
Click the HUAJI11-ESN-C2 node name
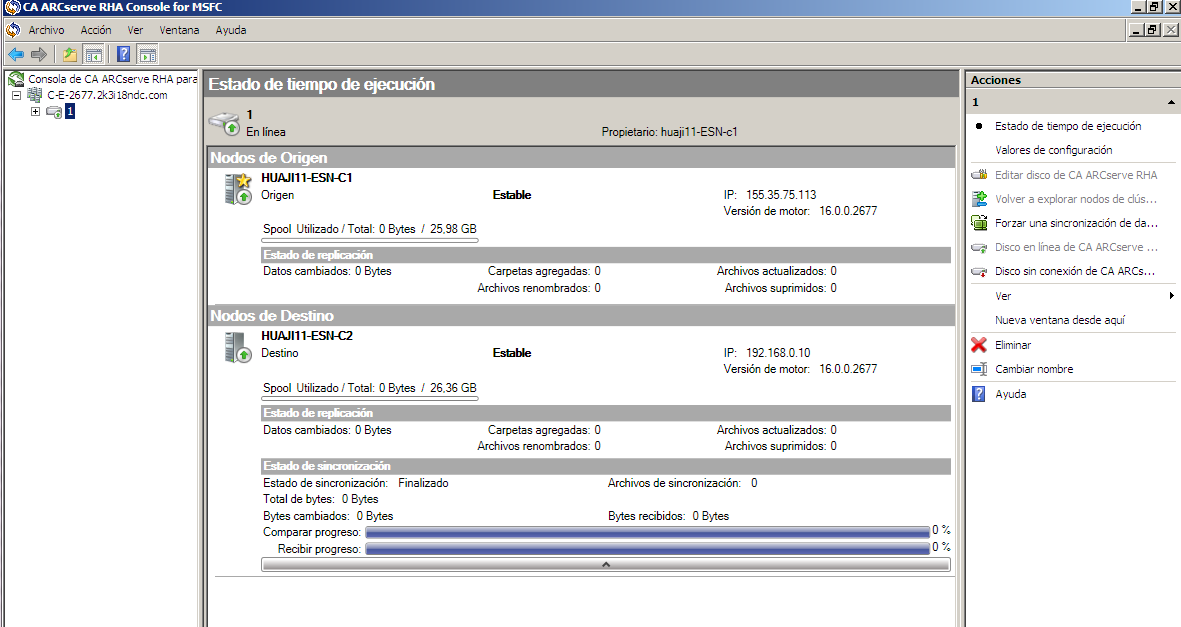[x=307, y=335]
